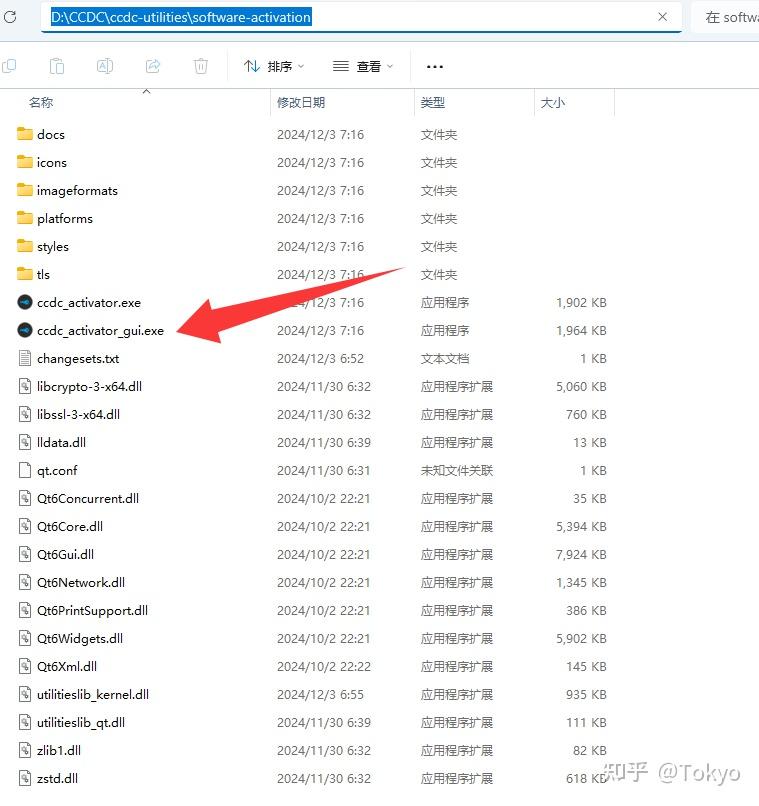This screenshot has height=806, width=759.
Task: Clear the address bar with X button
Action: [x=663, y=17]
